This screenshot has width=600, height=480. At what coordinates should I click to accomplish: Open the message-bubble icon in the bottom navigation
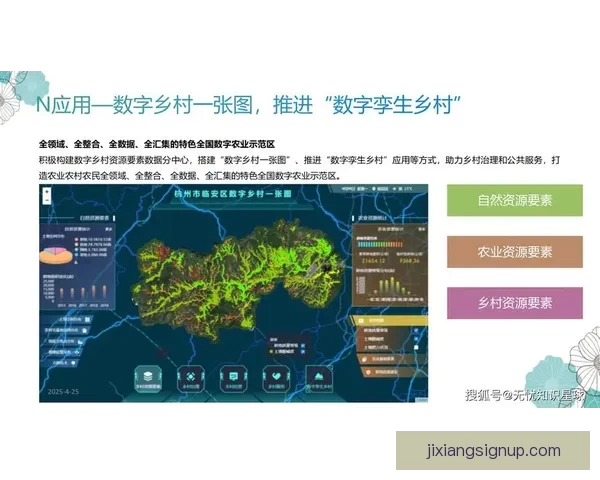point(233,379)
